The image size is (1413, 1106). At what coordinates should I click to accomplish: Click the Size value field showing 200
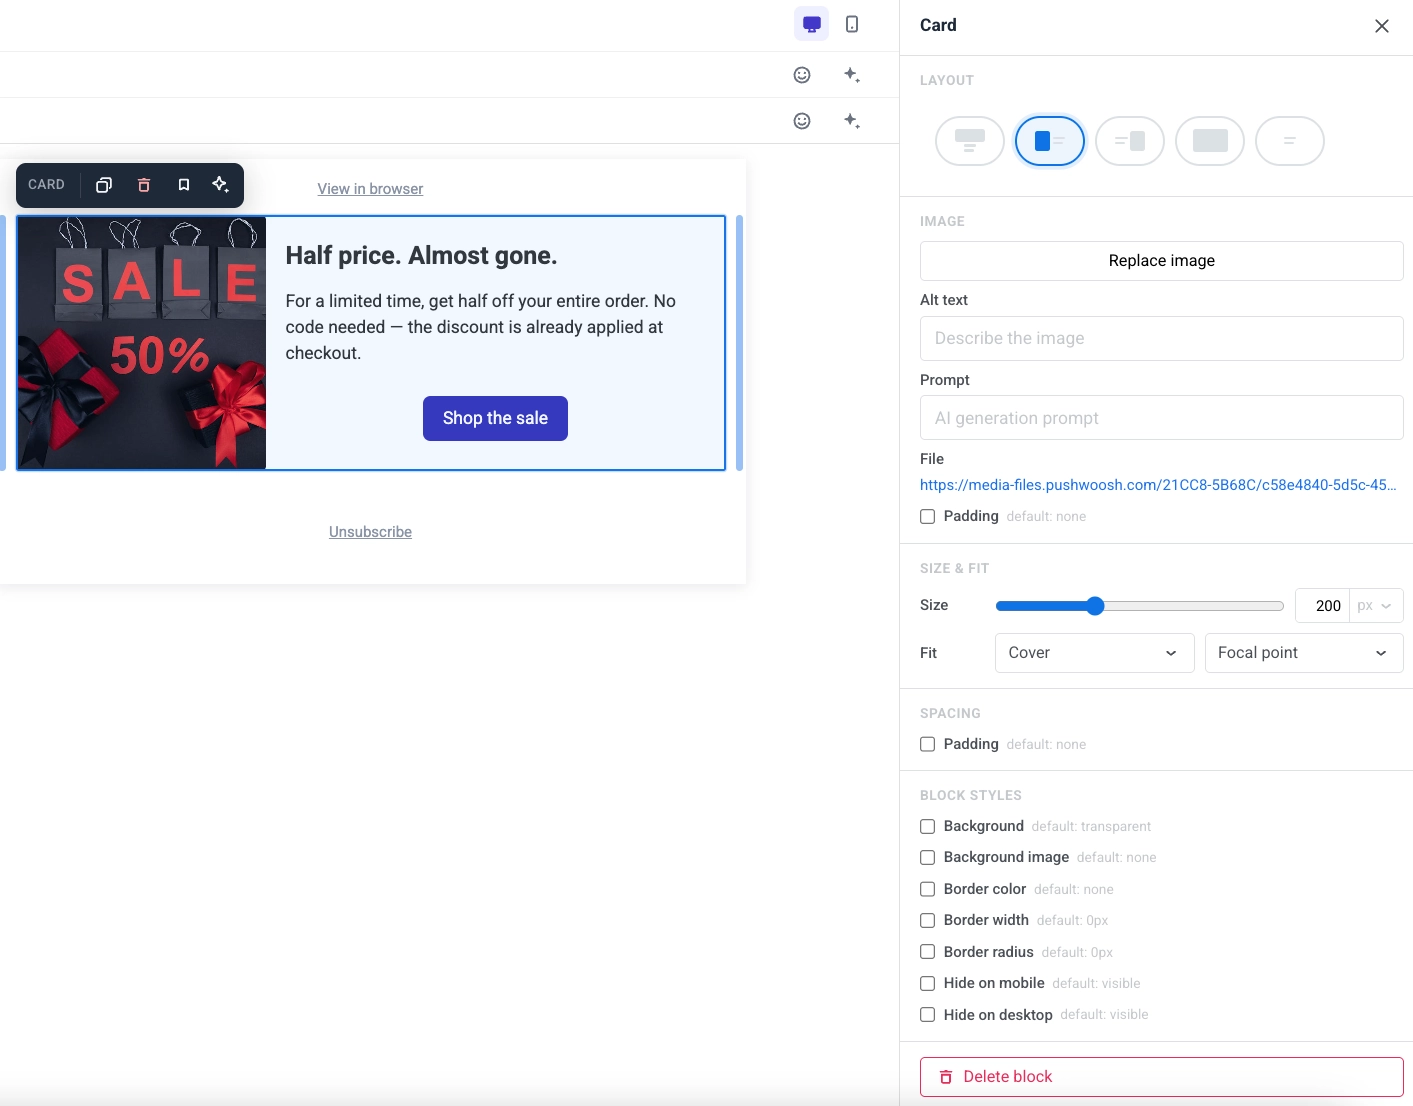1322,606
